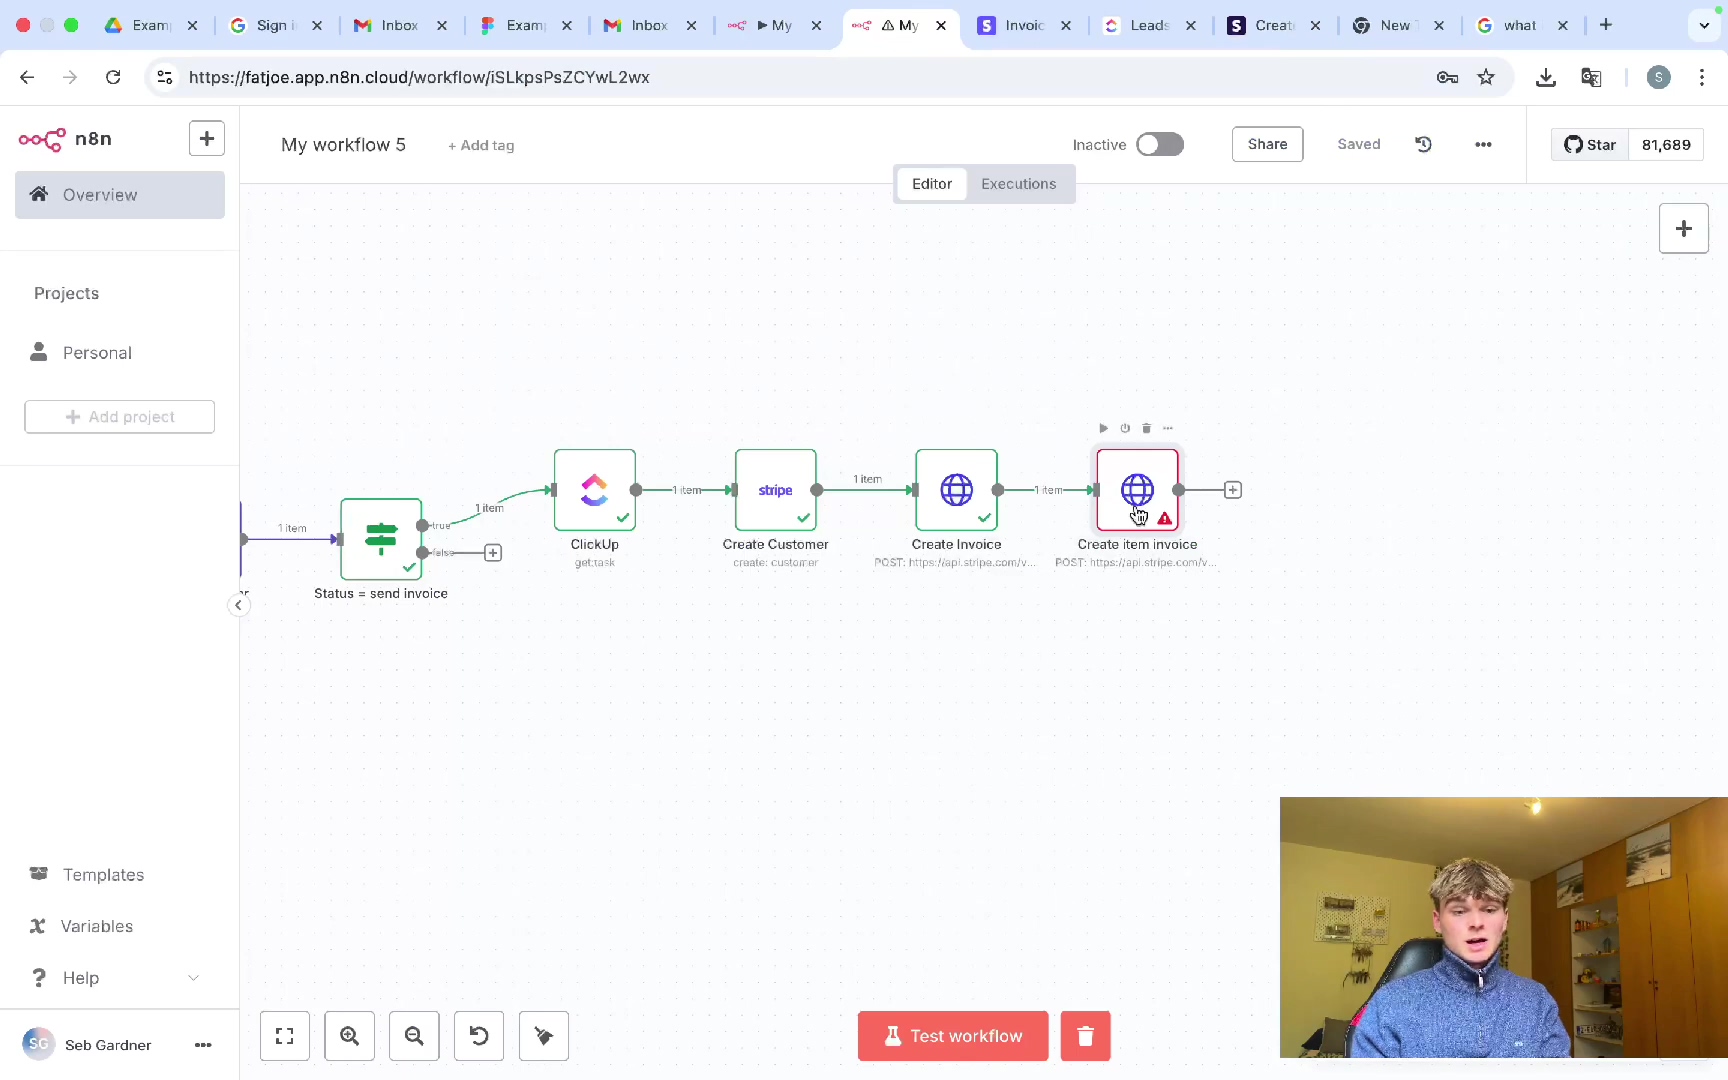Click the tidy up nodes icon
Viewport: 1728px width, 1080px height.
pyautogui.click(x=544, y=1036)
